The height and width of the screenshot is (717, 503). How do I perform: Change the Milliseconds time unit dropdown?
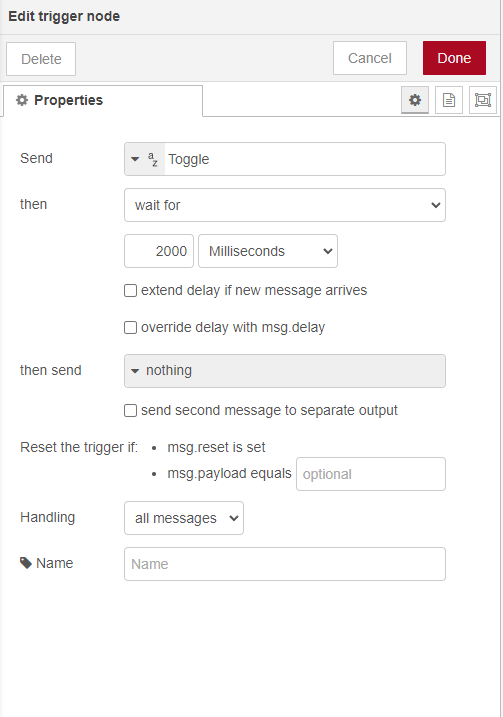(268, 251)
